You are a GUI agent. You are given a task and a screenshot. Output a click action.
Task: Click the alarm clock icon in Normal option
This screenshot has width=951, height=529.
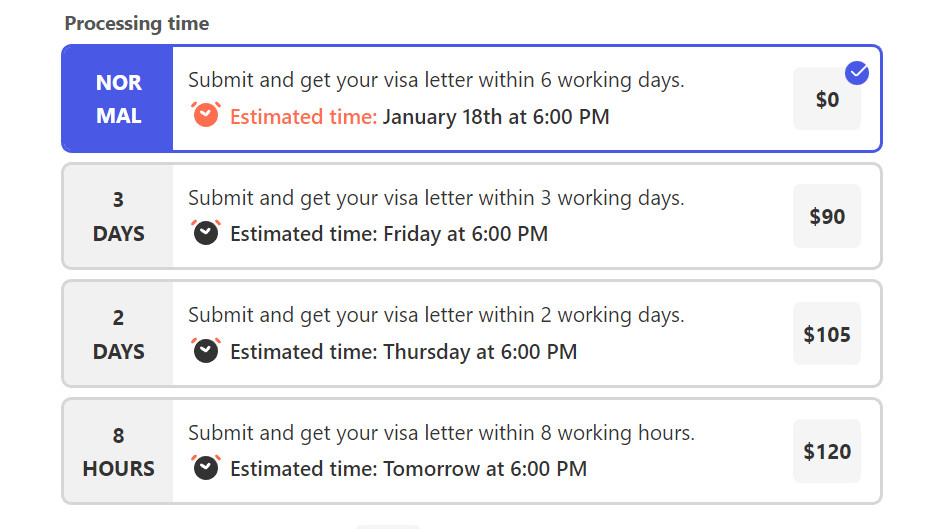tap(206, 115)
